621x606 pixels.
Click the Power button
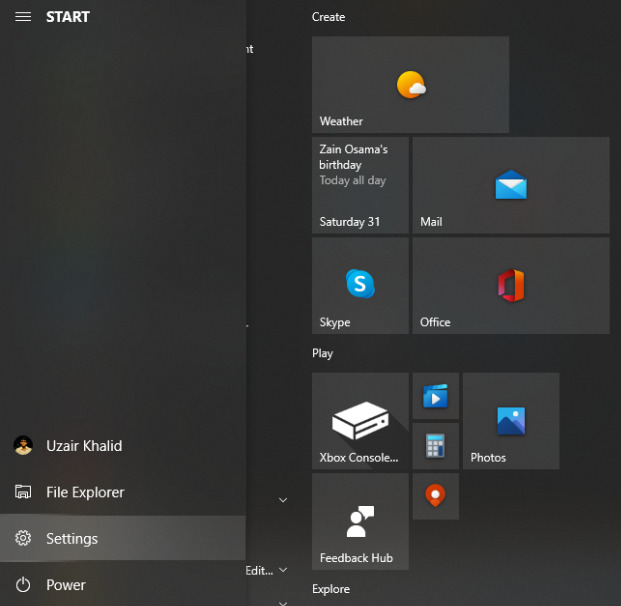[x=66, y=585]
